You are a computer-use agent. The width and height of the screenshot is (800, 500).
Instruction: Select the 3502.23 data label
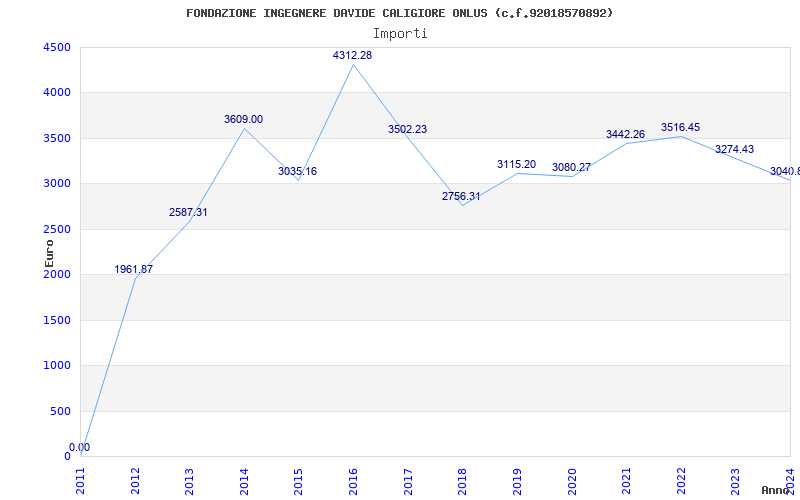point(407,130)
